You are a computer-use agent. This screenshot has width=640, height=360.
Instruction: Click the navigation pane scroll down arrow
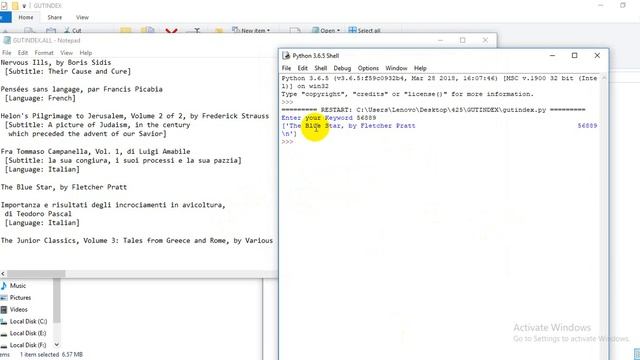(56, 345)
